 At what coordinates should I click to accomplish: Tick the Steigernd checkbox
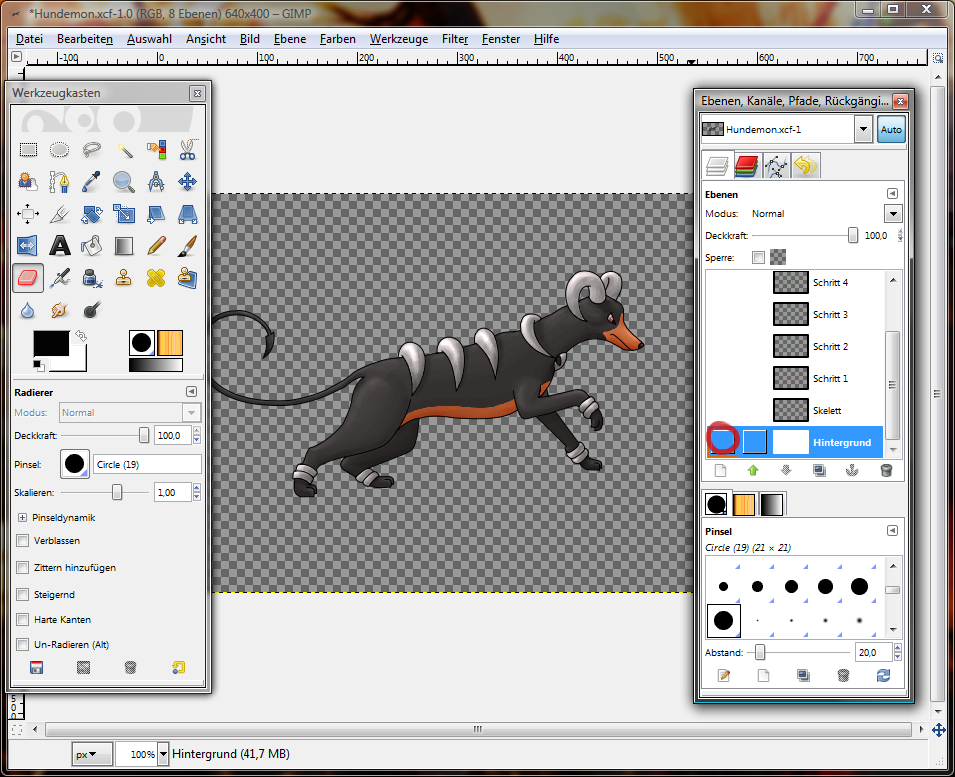click(x=23, y=594)
